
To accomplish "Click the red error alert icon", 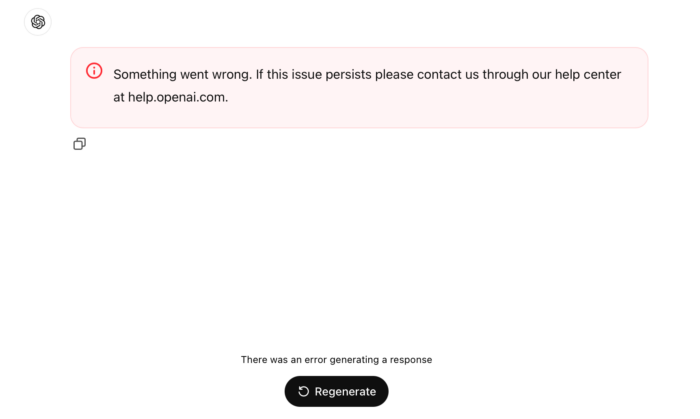I will point(94,71).
